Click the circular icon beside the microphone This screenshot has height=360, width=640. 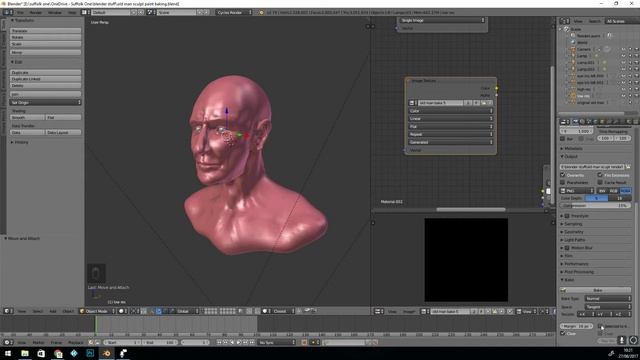[633, 340]
